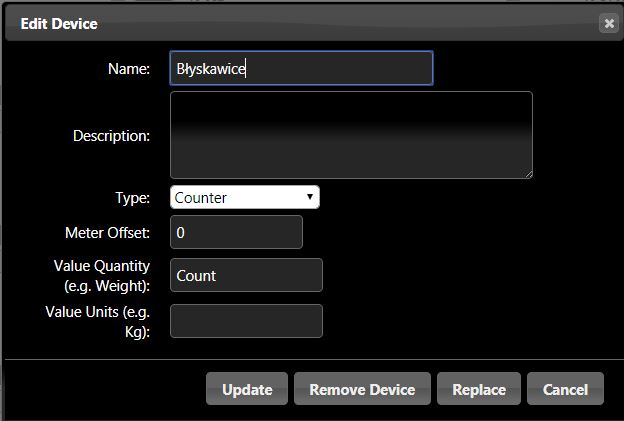Image resolution: width=624 pixels, height=421 pixels.
Task: Click the Update button
Action: pyautogui.click(x=247, y=389)
